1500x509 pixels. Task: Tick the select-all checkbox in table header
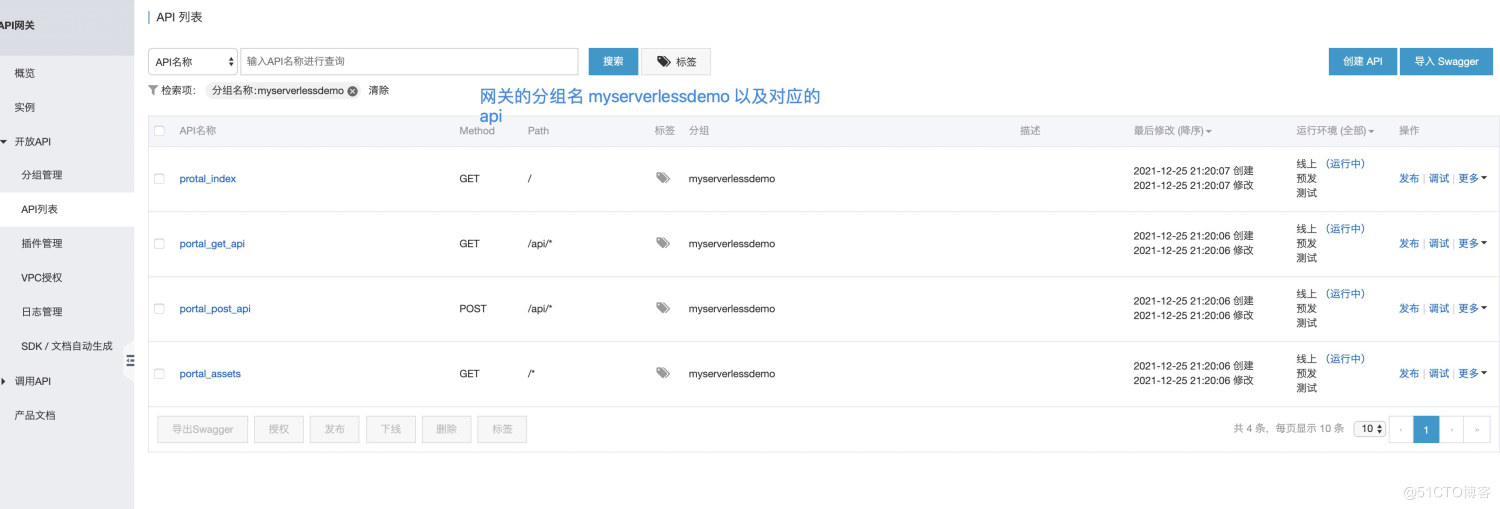point(159,131)
